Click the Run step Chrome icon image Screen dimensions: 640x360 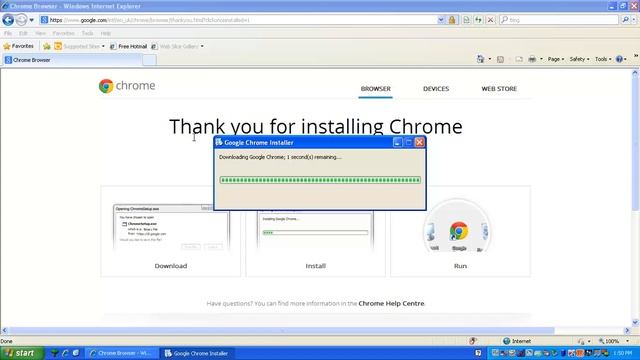coord(459,231)
